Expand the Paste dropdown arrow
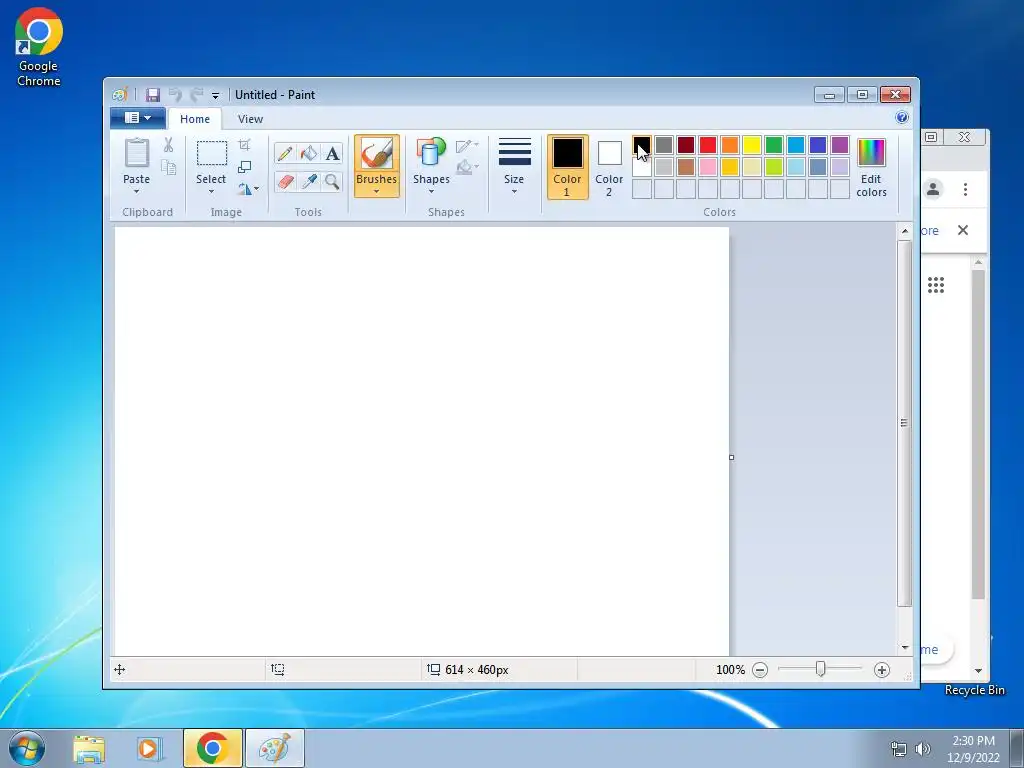The width and height of the screenshot is (1024, 768). [x=136, y=192]
